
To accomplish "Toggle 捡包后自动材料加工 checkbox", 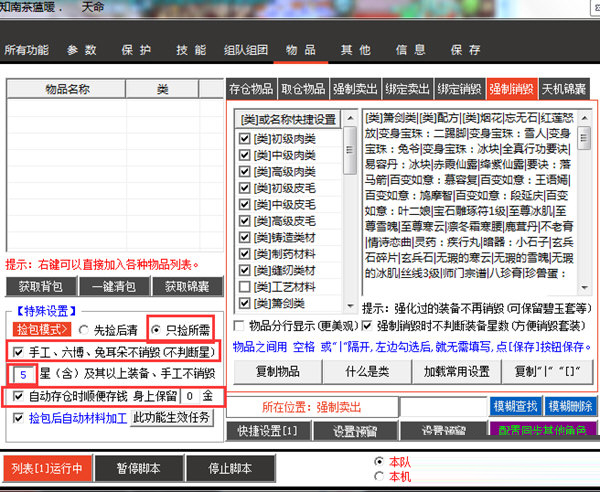I will click(x=18, y=417).
